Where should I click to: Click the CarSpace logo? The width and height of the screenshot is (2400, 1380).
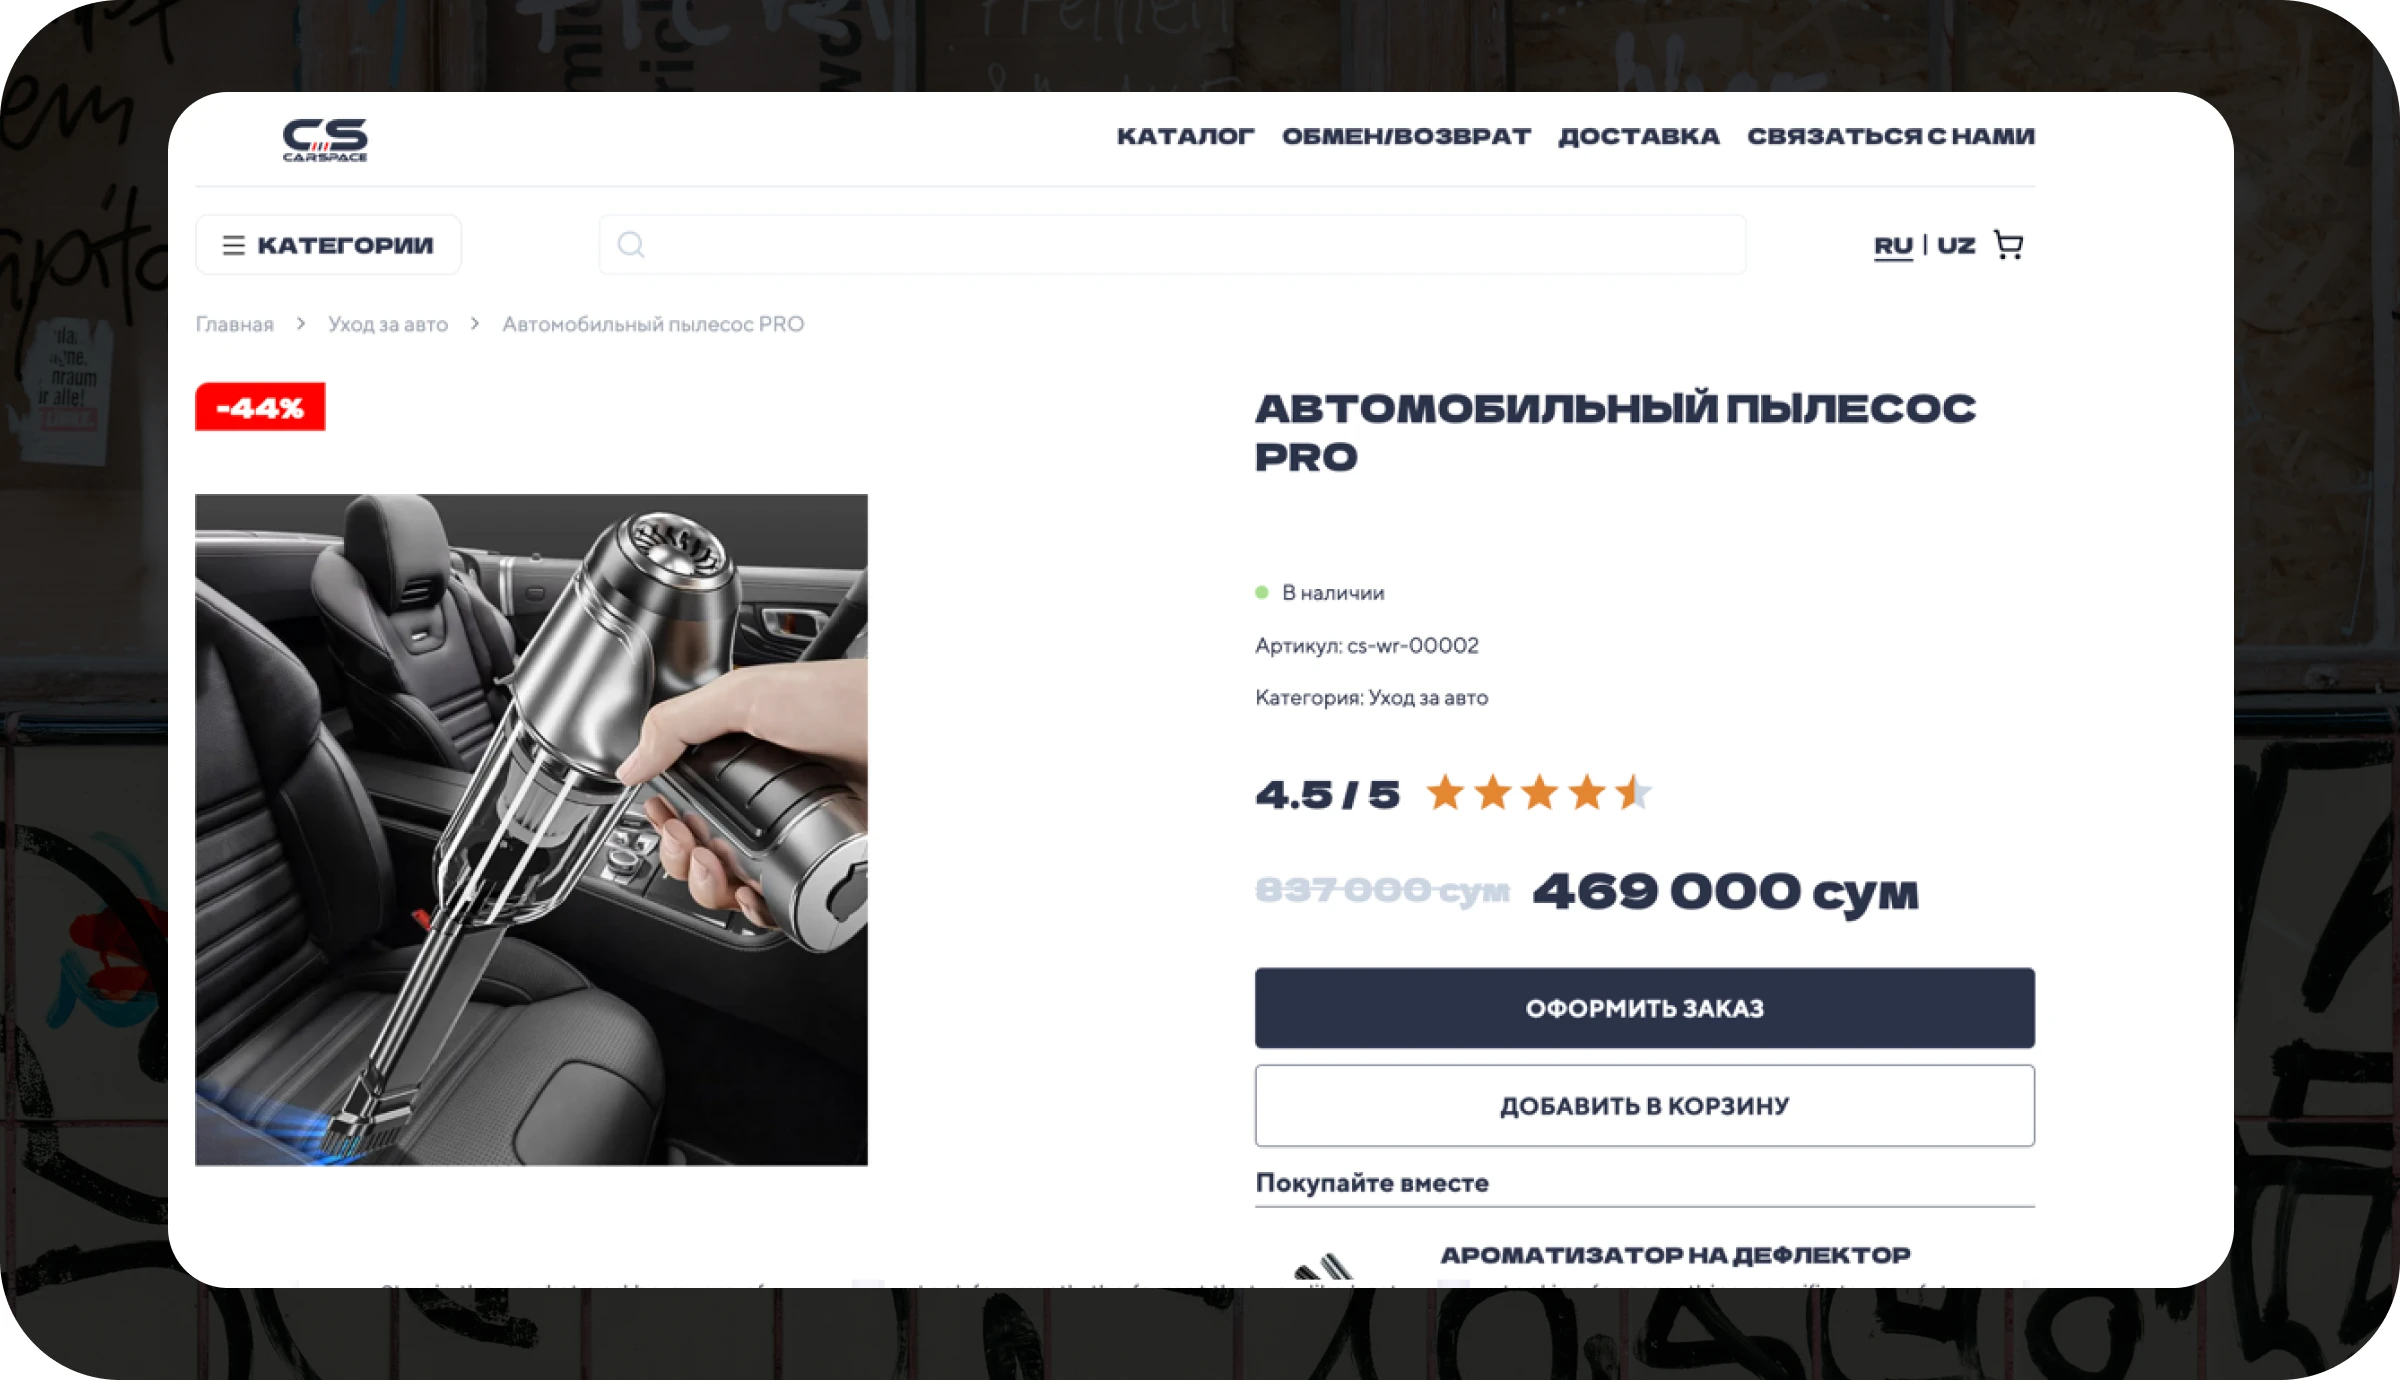tap(325, 140)
